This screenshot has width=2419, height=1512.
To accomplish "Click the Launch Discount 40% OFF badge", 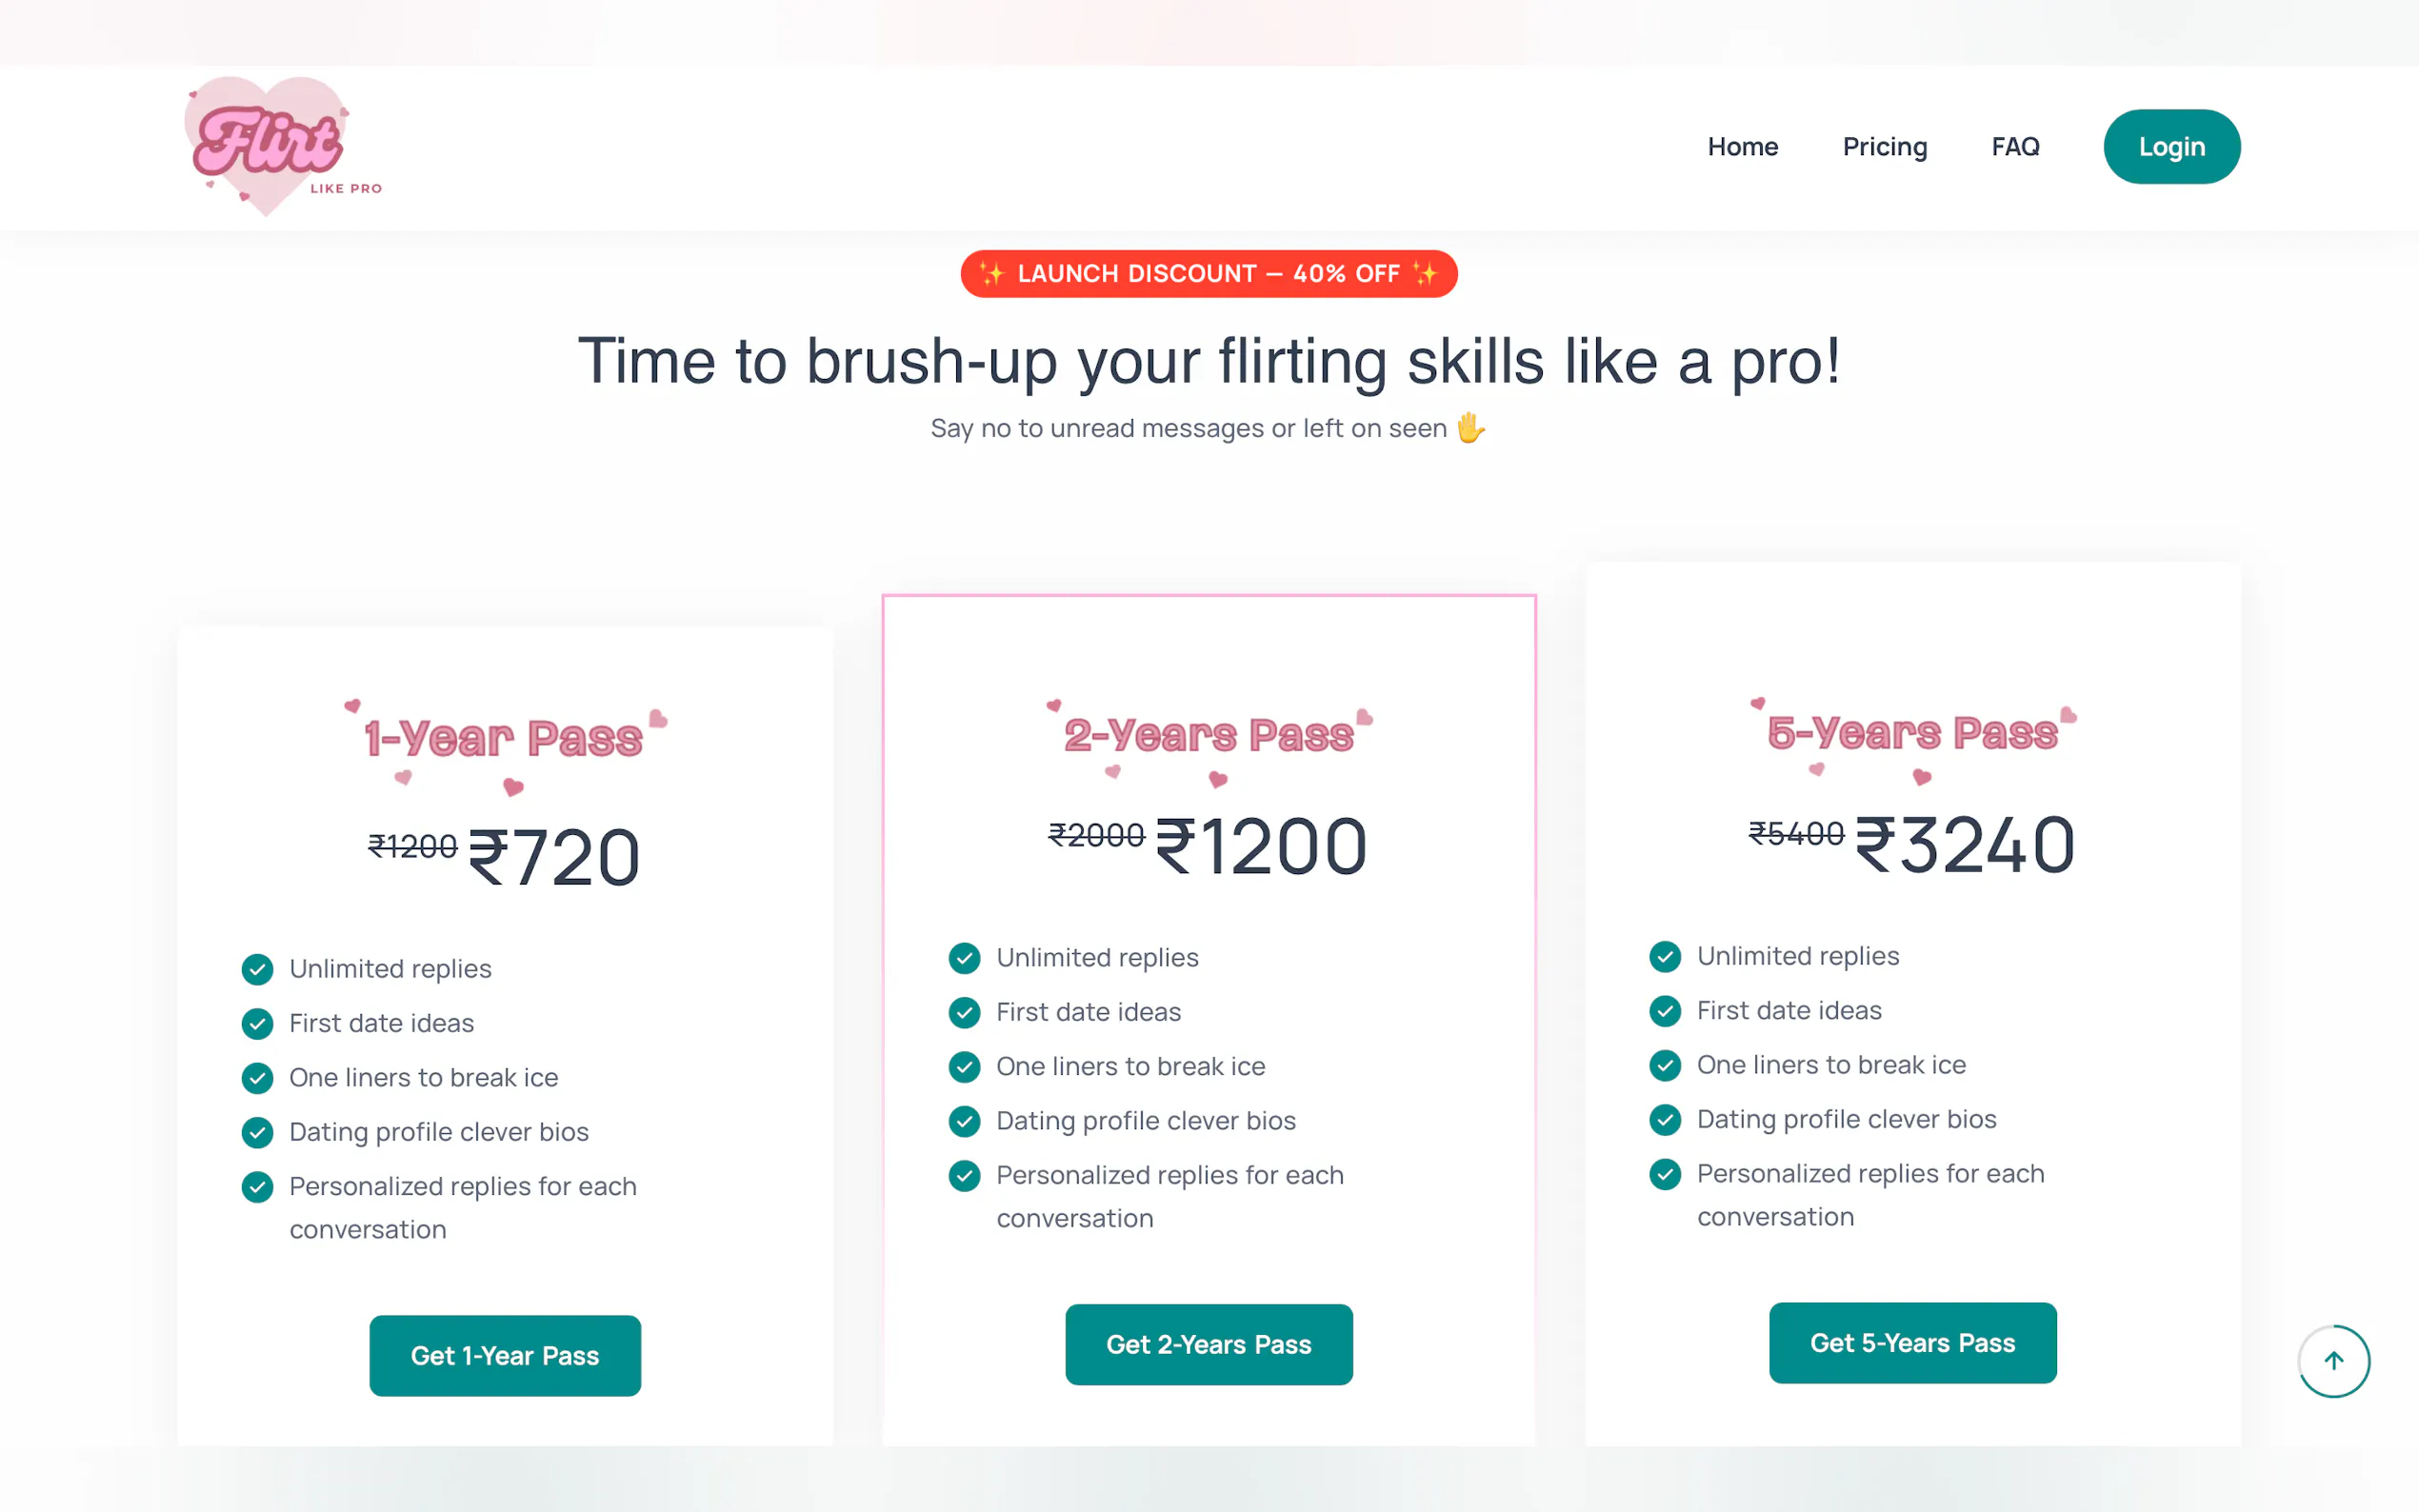I will pos(1208,274).
